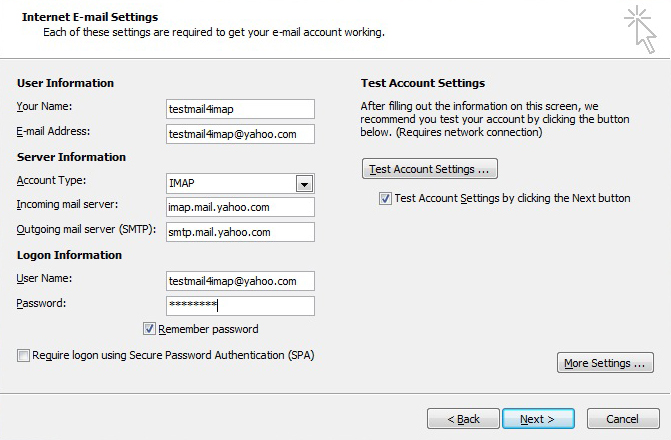671x440 pixels.
Task: Click the Incoming mail server label
Action: [67, 205]
